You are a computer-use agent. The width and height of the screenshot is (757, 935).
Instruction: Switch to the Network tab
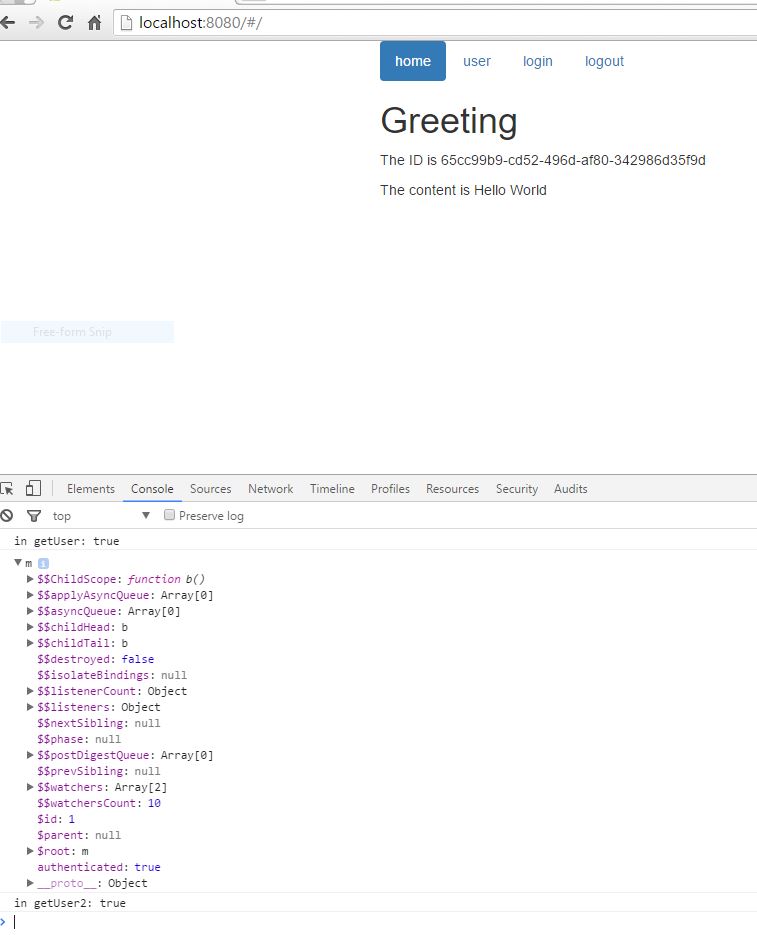click(x=270, y=488)
